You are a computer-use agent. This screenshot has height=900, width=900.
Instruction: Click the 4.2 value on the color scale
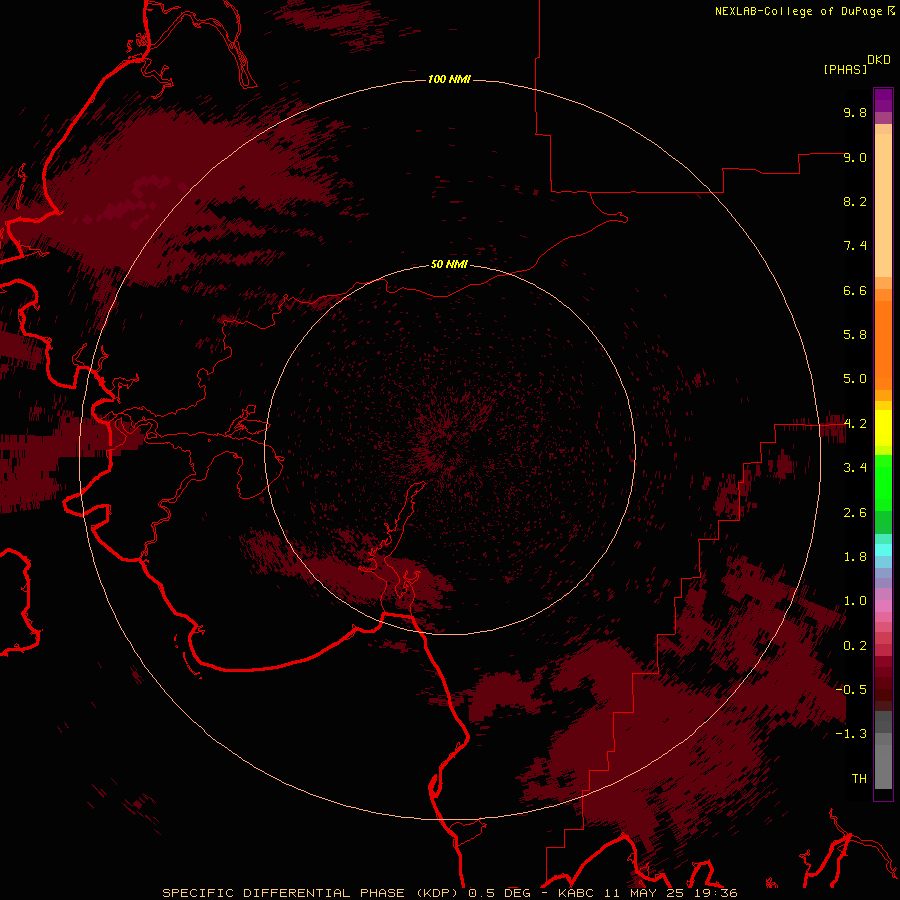coord(855,424)
